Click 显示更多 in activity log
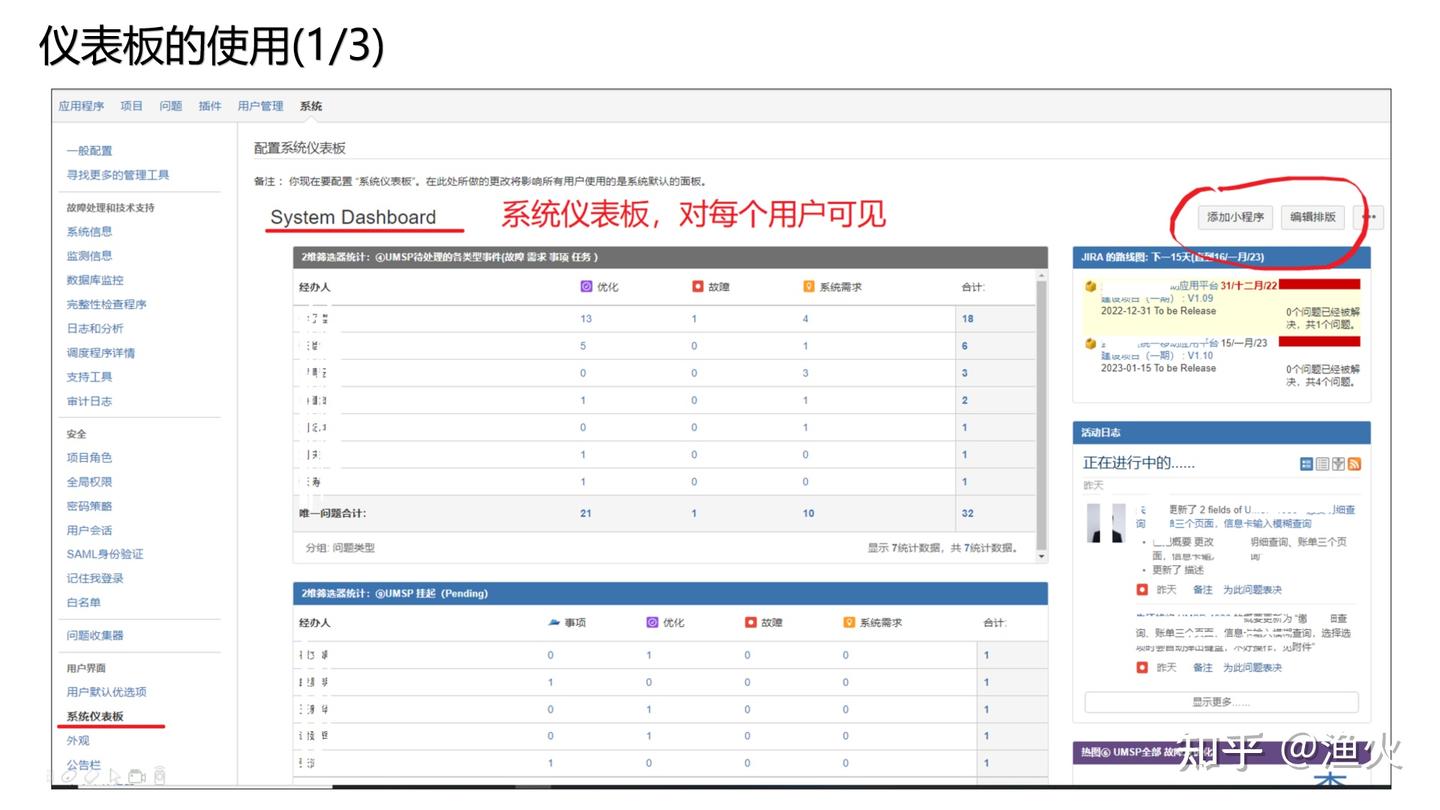This screenshot has height=810, width=1440. click(x=1221, y=702)
